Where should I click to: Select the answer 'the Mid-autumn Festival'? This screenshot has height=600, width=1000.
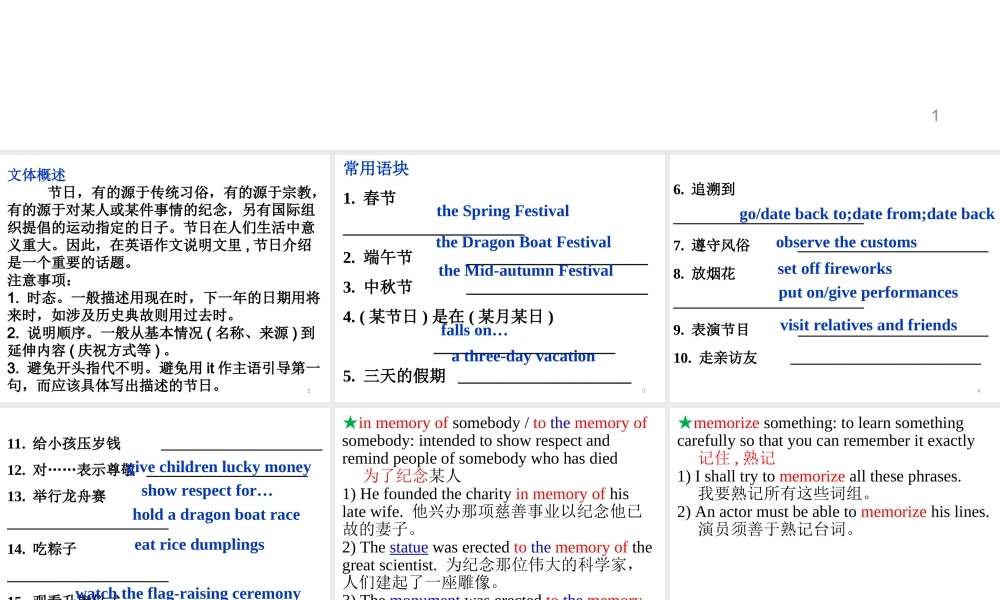(525, 271)
